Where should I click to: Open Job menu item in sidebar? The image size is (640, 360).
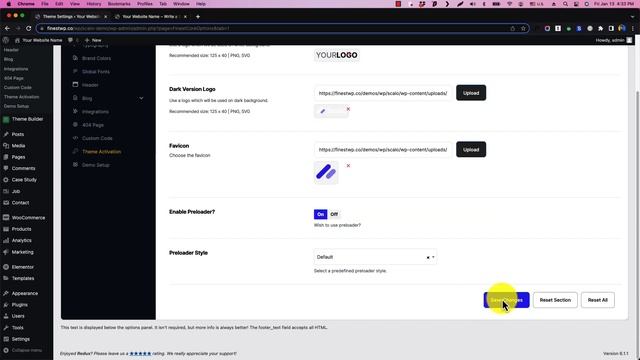[16, 191]
